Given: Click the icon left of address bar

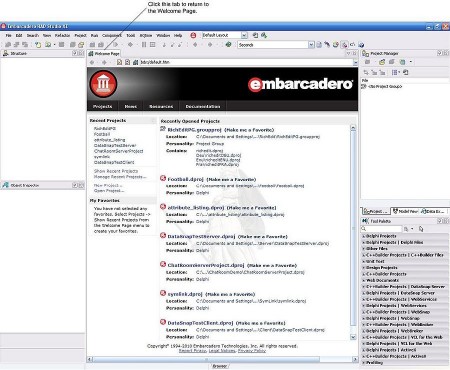Looking at the screenshot, I should point(135,62).
